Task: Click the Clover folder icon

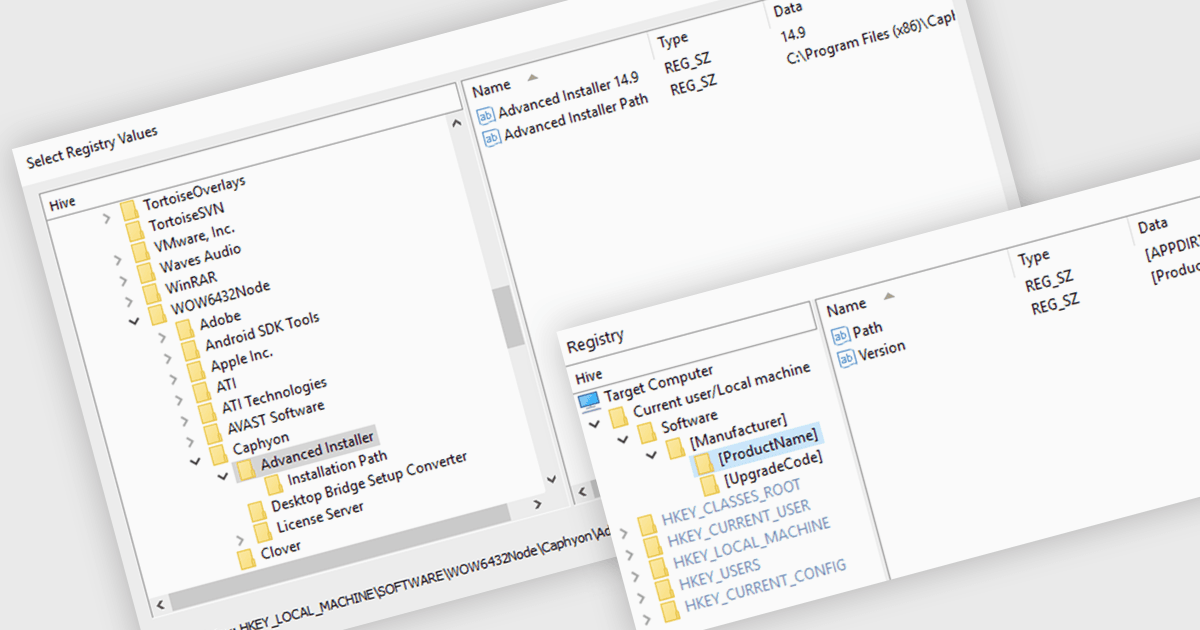Action: (245, 559)
